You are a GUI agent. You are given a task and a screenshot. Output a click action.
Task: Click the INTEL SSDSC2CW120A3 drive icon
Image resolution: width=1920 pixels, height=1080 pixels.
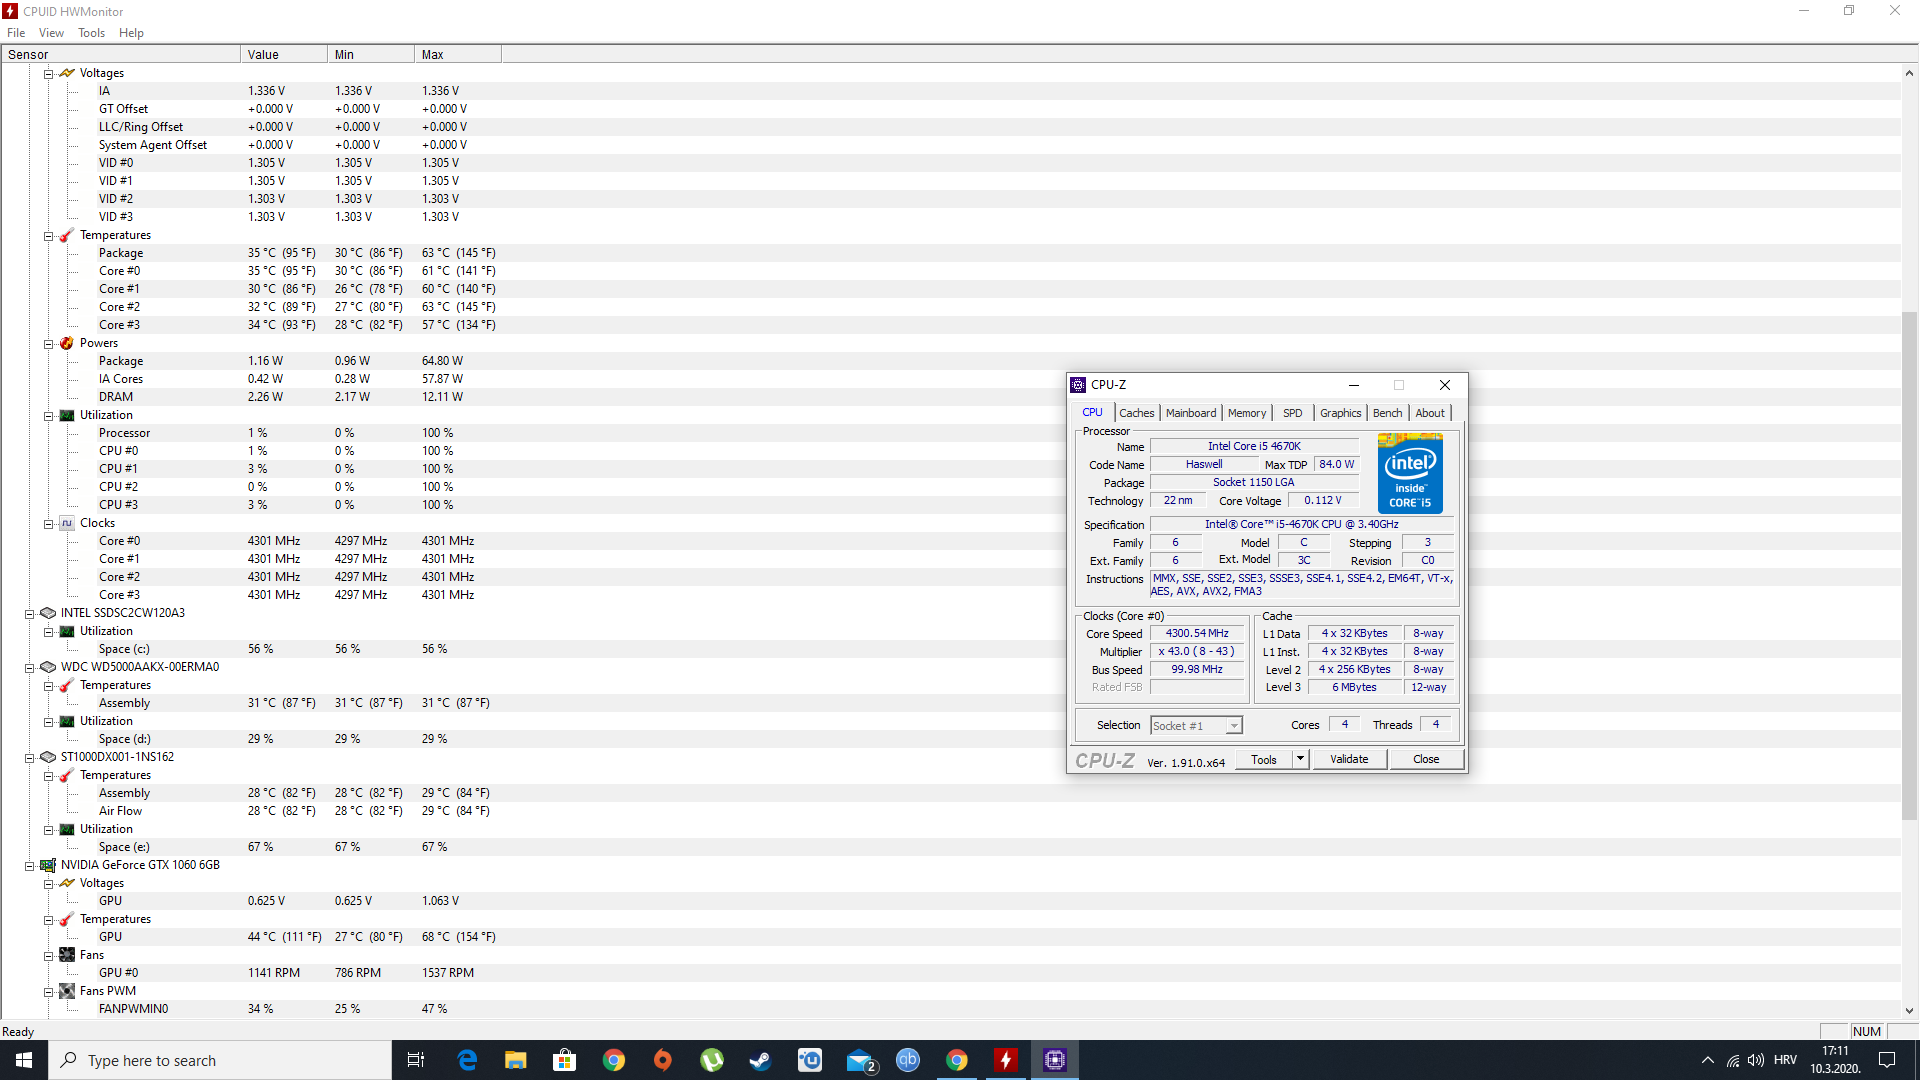(x=48, y=613)
